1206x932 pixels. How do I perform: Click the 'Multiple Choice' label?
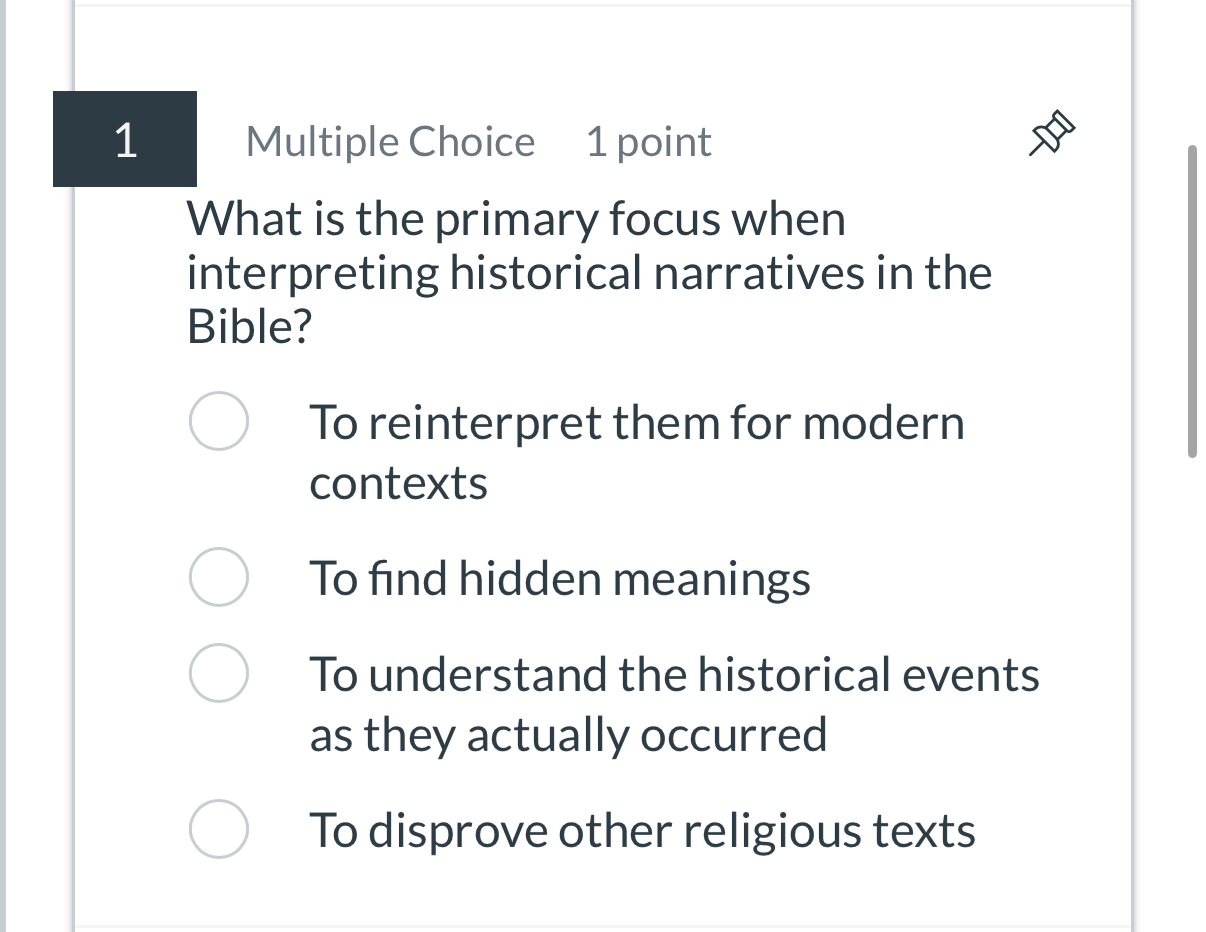tap(390, 141)
